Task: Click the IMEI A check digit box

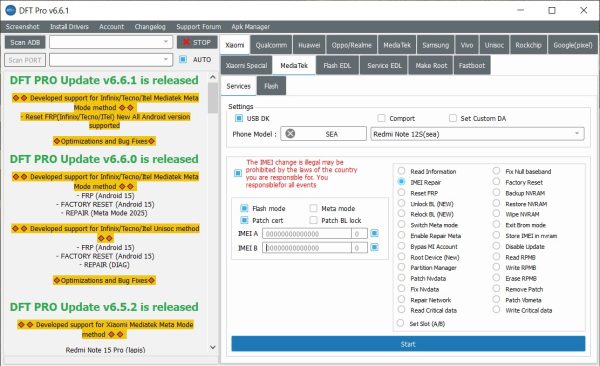Action: pos(359,234)
